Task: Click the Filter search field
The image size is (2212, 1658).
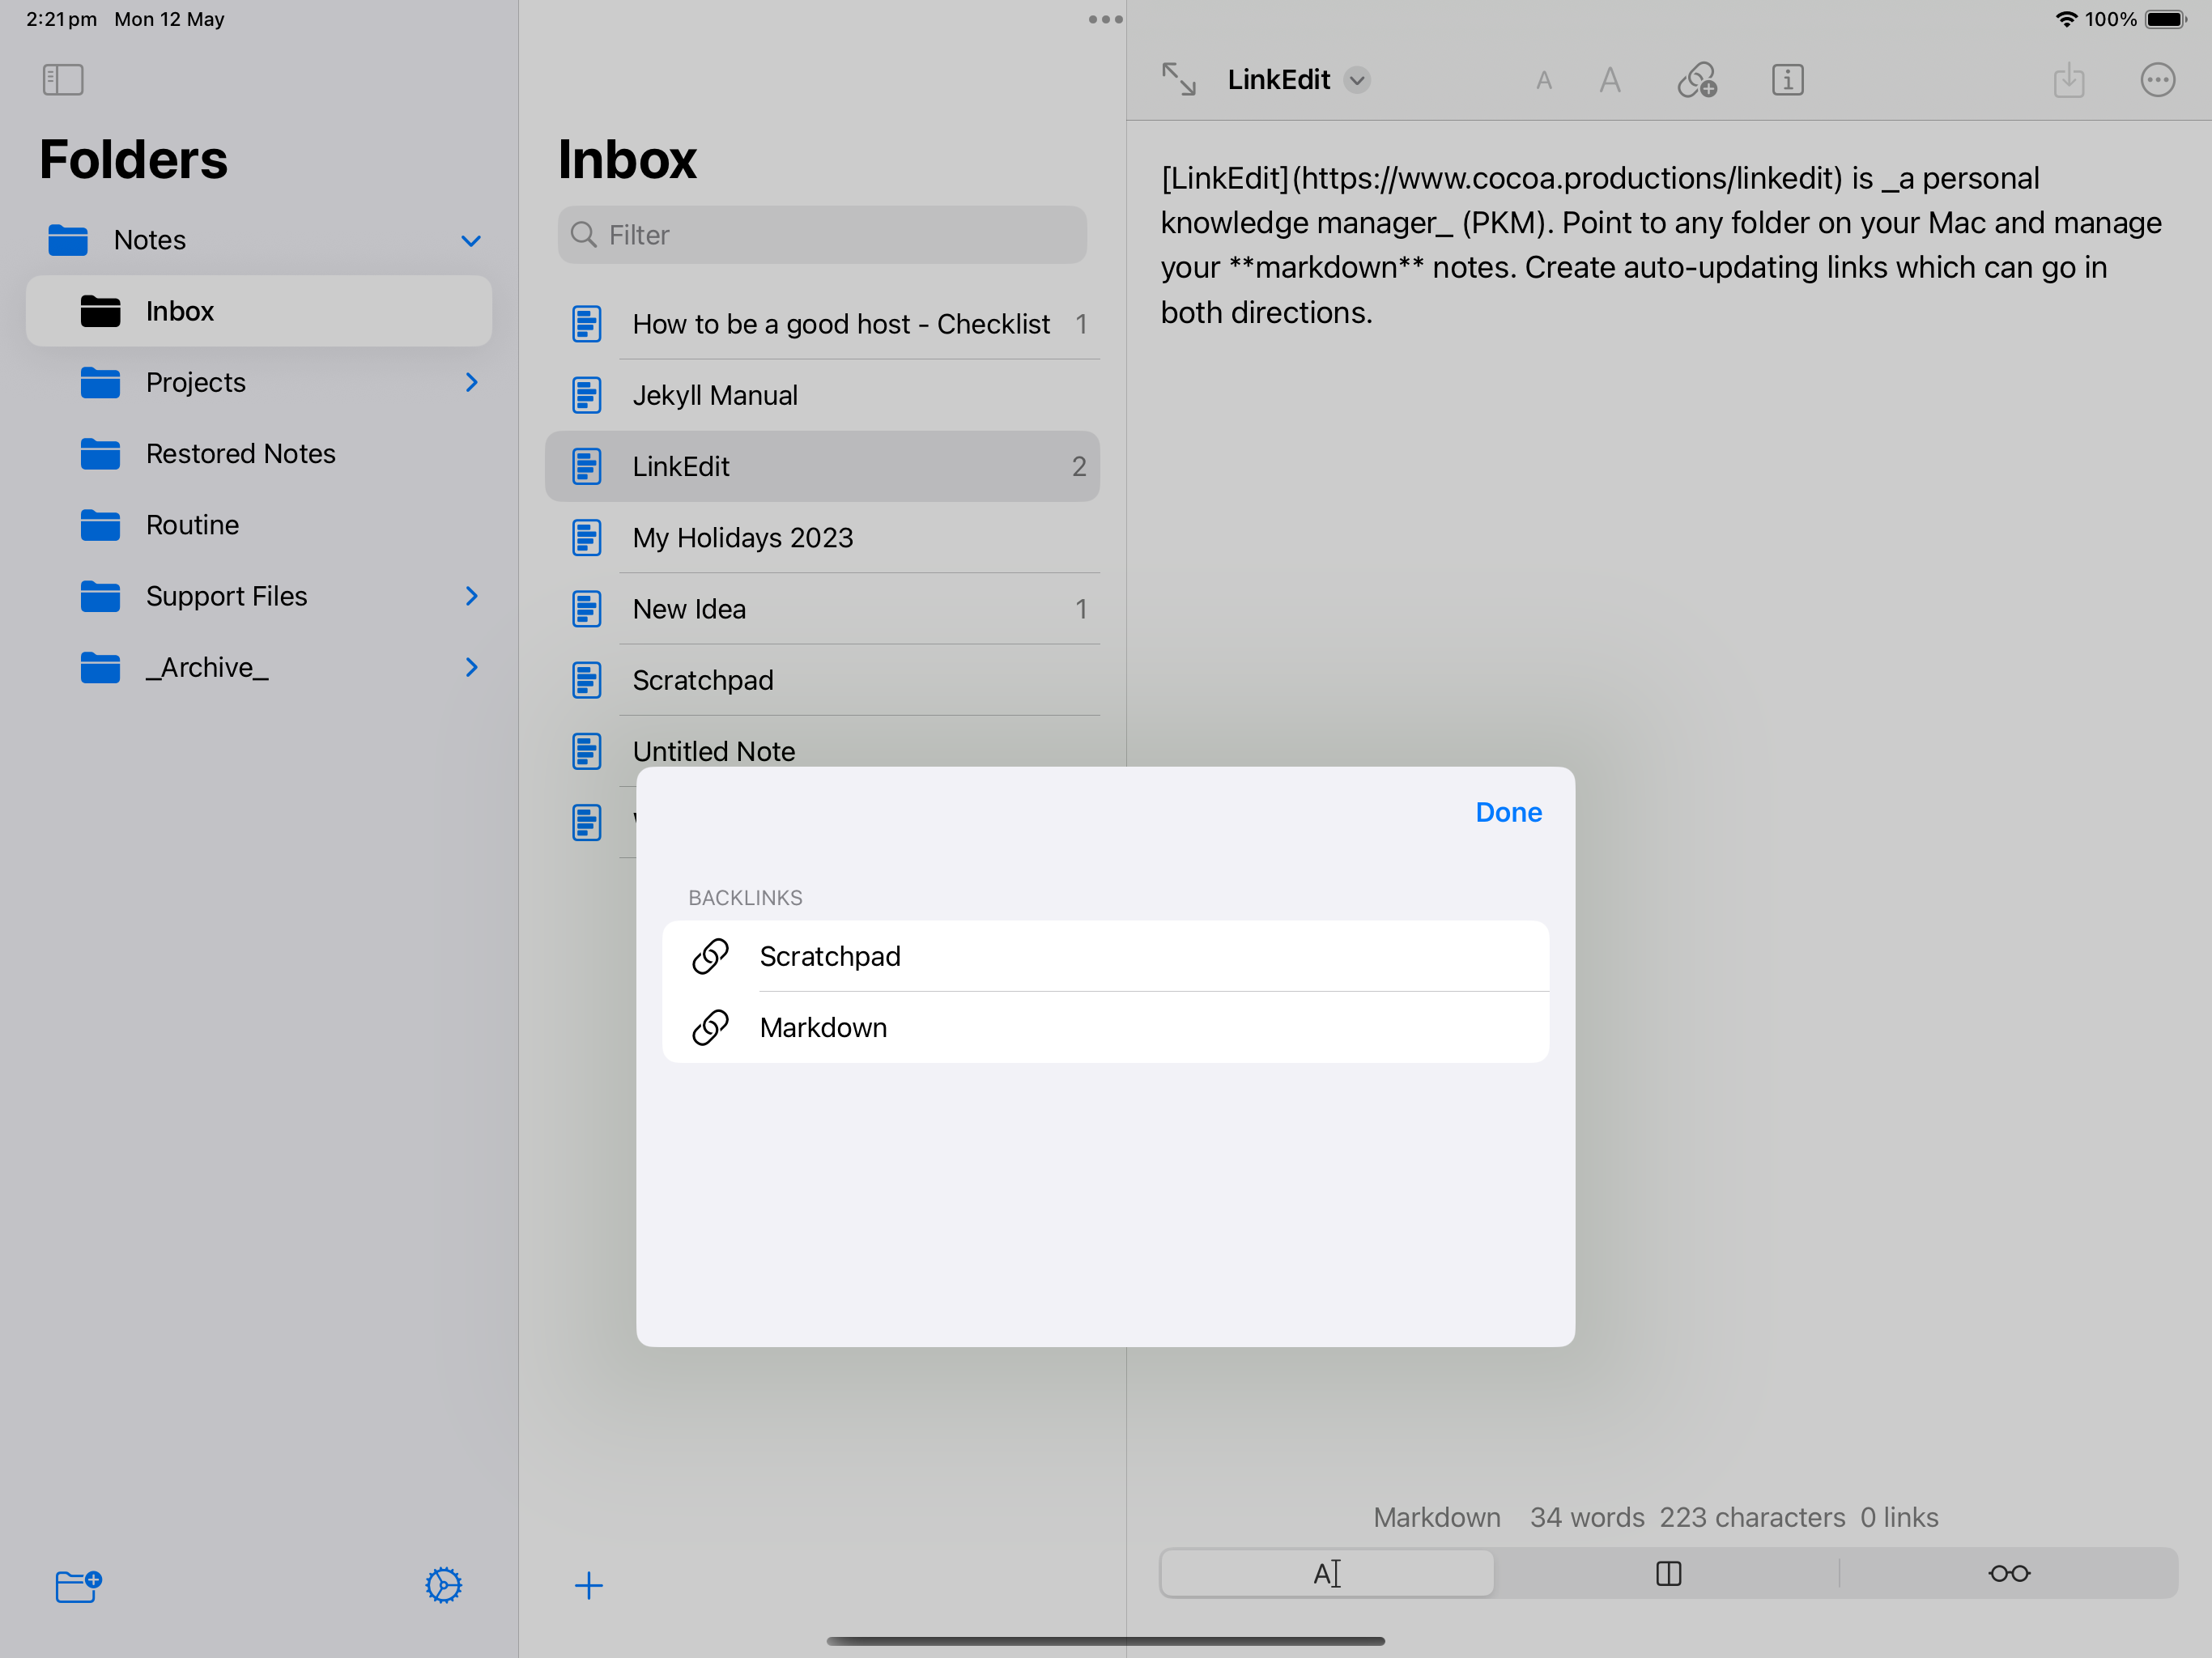Action: pos(822,235)
